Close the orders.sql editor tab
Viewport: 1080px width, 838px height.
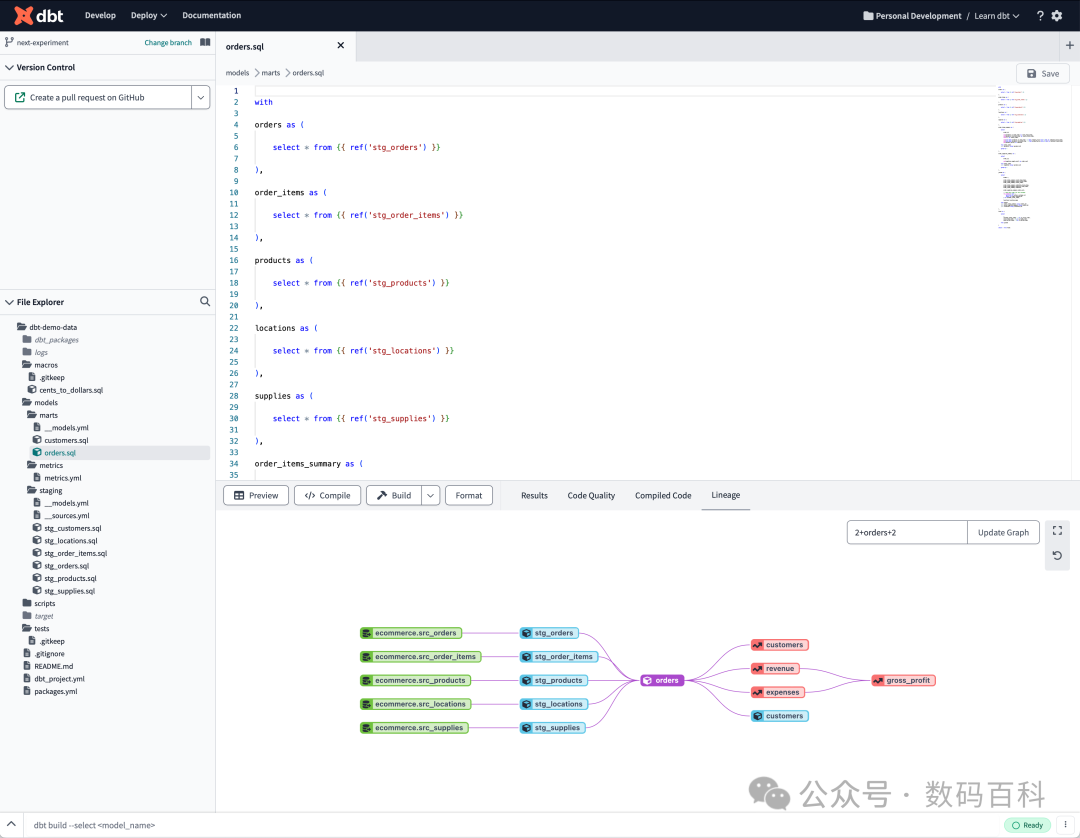click(x=340, y=46)
